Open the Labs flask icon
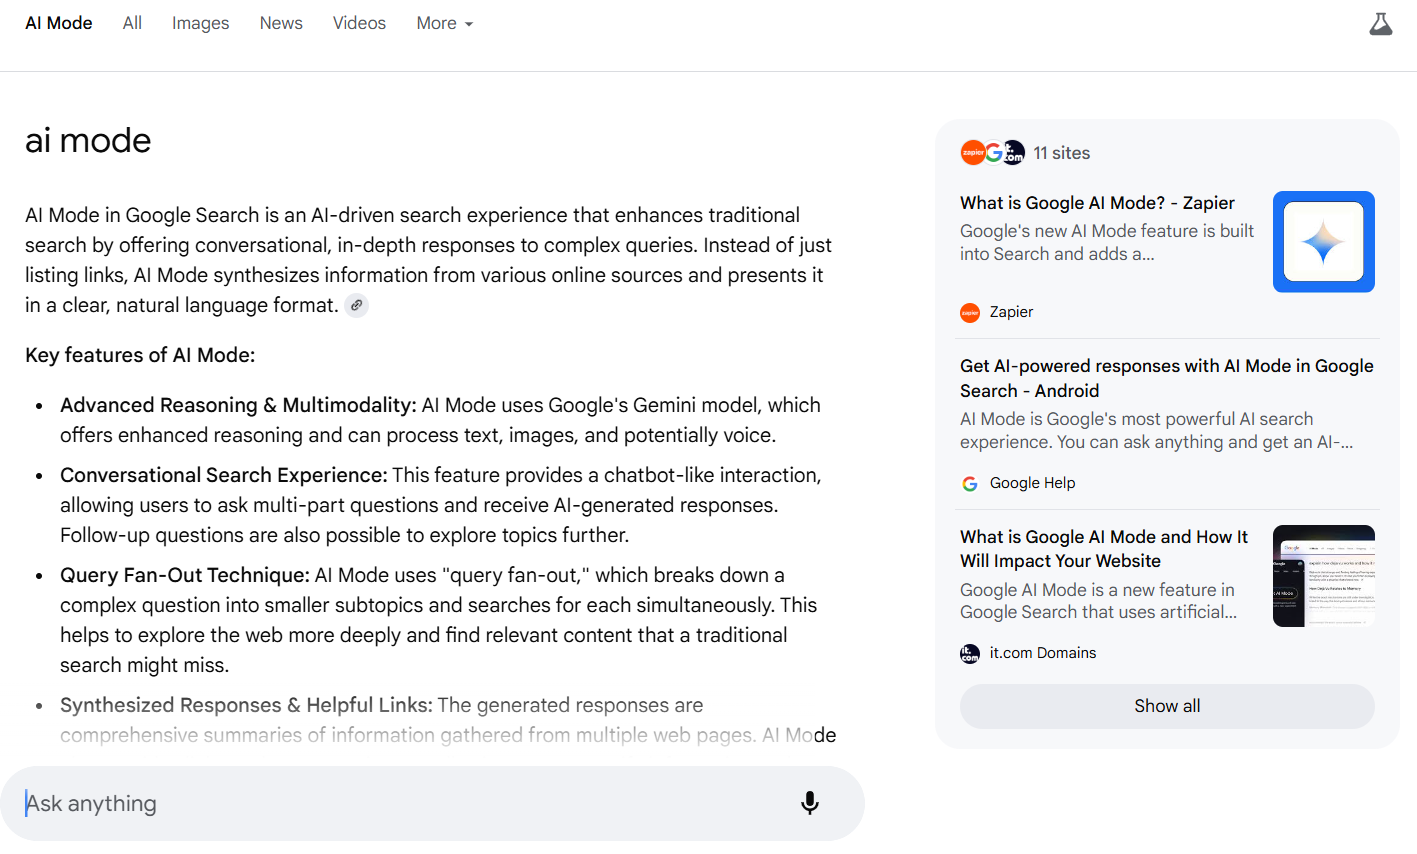 coord(1381,24)
